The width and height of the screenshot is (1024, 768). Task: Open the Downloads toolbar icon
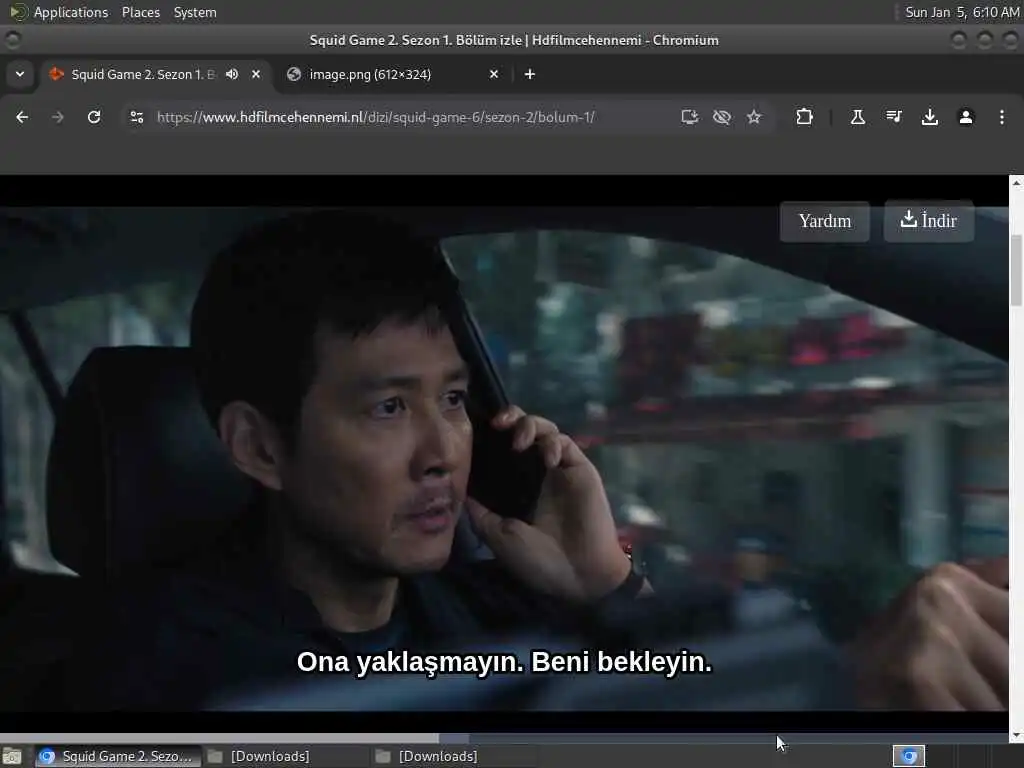(930, 117)
